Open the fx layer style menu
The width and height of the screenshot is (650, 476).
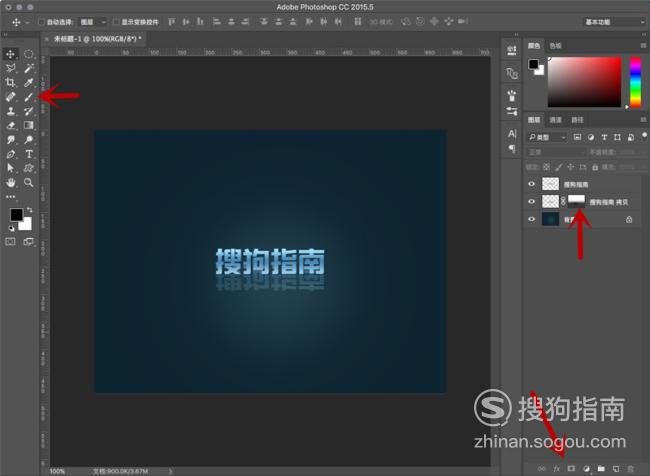pyautogui.click(x=556, y=469)
